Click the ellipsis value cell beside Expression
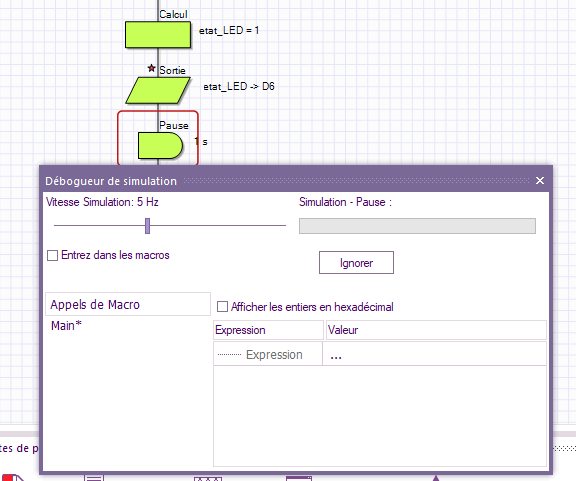576x481 pixels. [434, 354]
